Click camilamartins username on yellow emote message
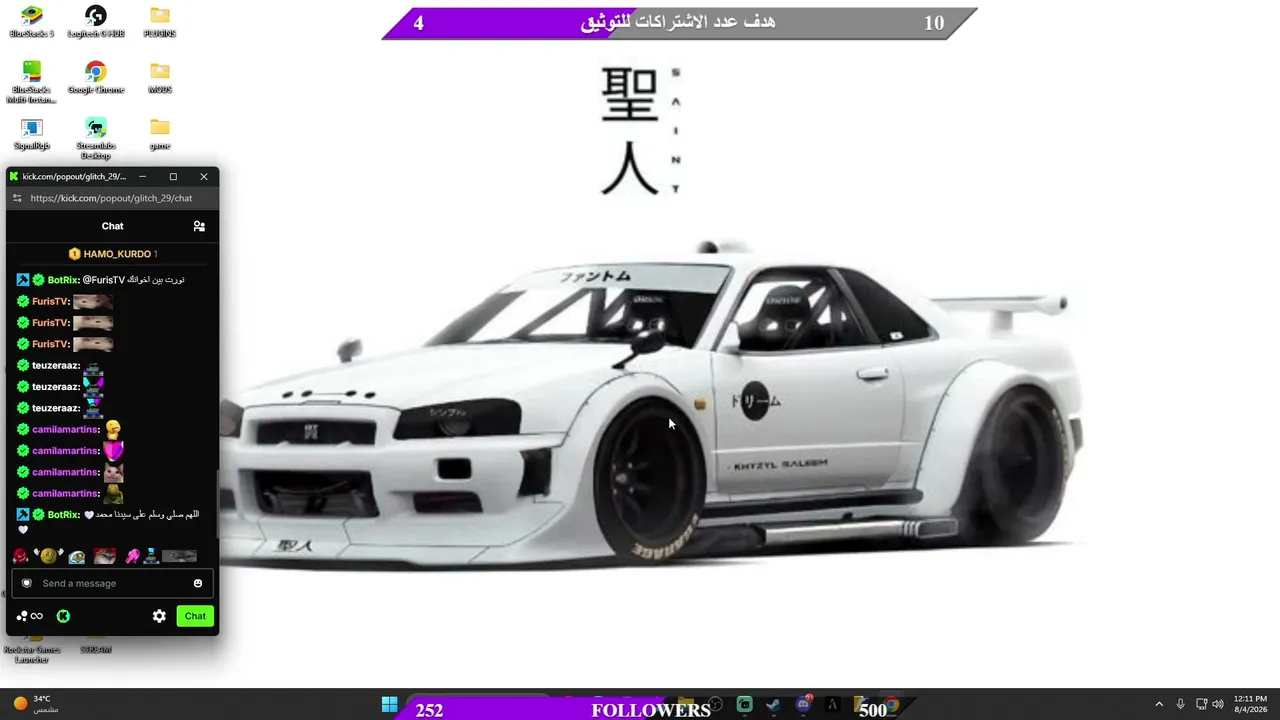Image resolution: width=1280 pixels, height=720 pixels. coord(65,429)
